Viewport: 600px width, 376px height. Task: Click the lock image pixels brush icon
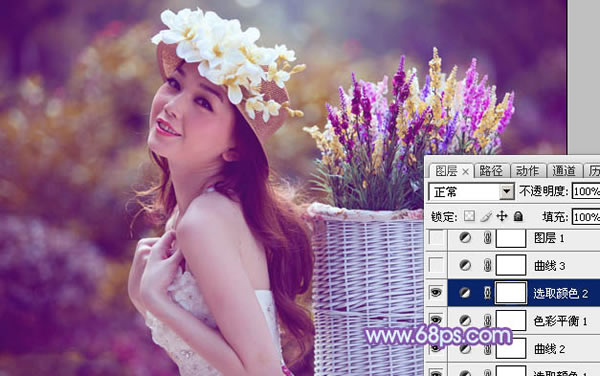click(486, 216)
